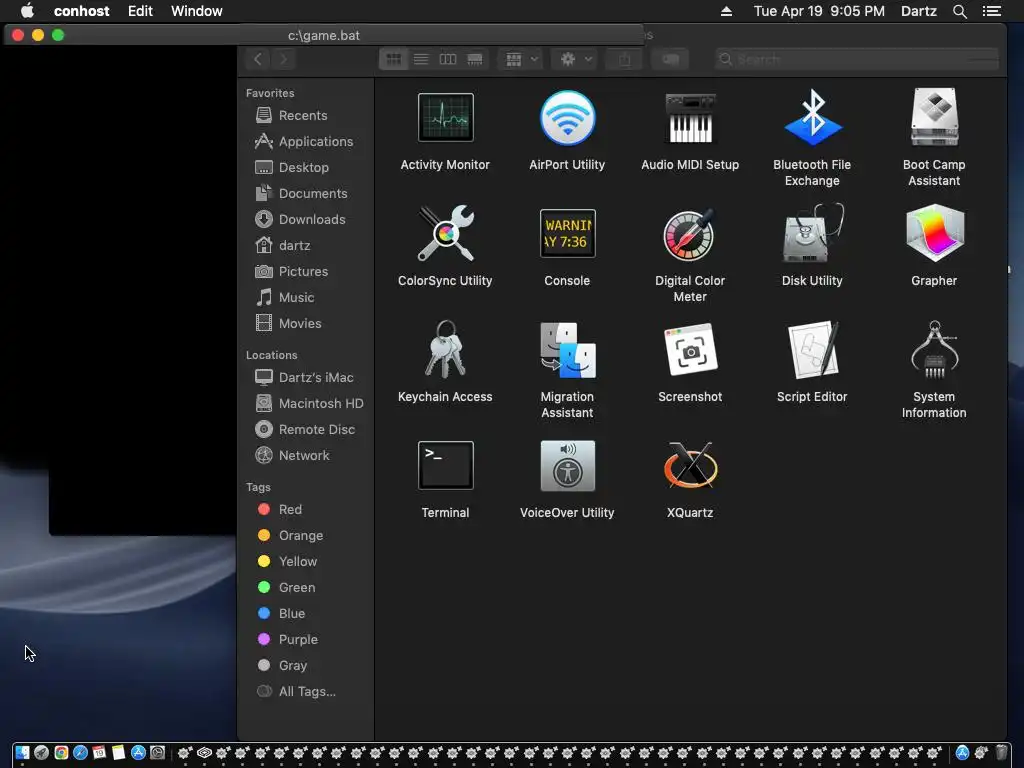
Task: Click the Finder Share button
Action: click(624, 59)
